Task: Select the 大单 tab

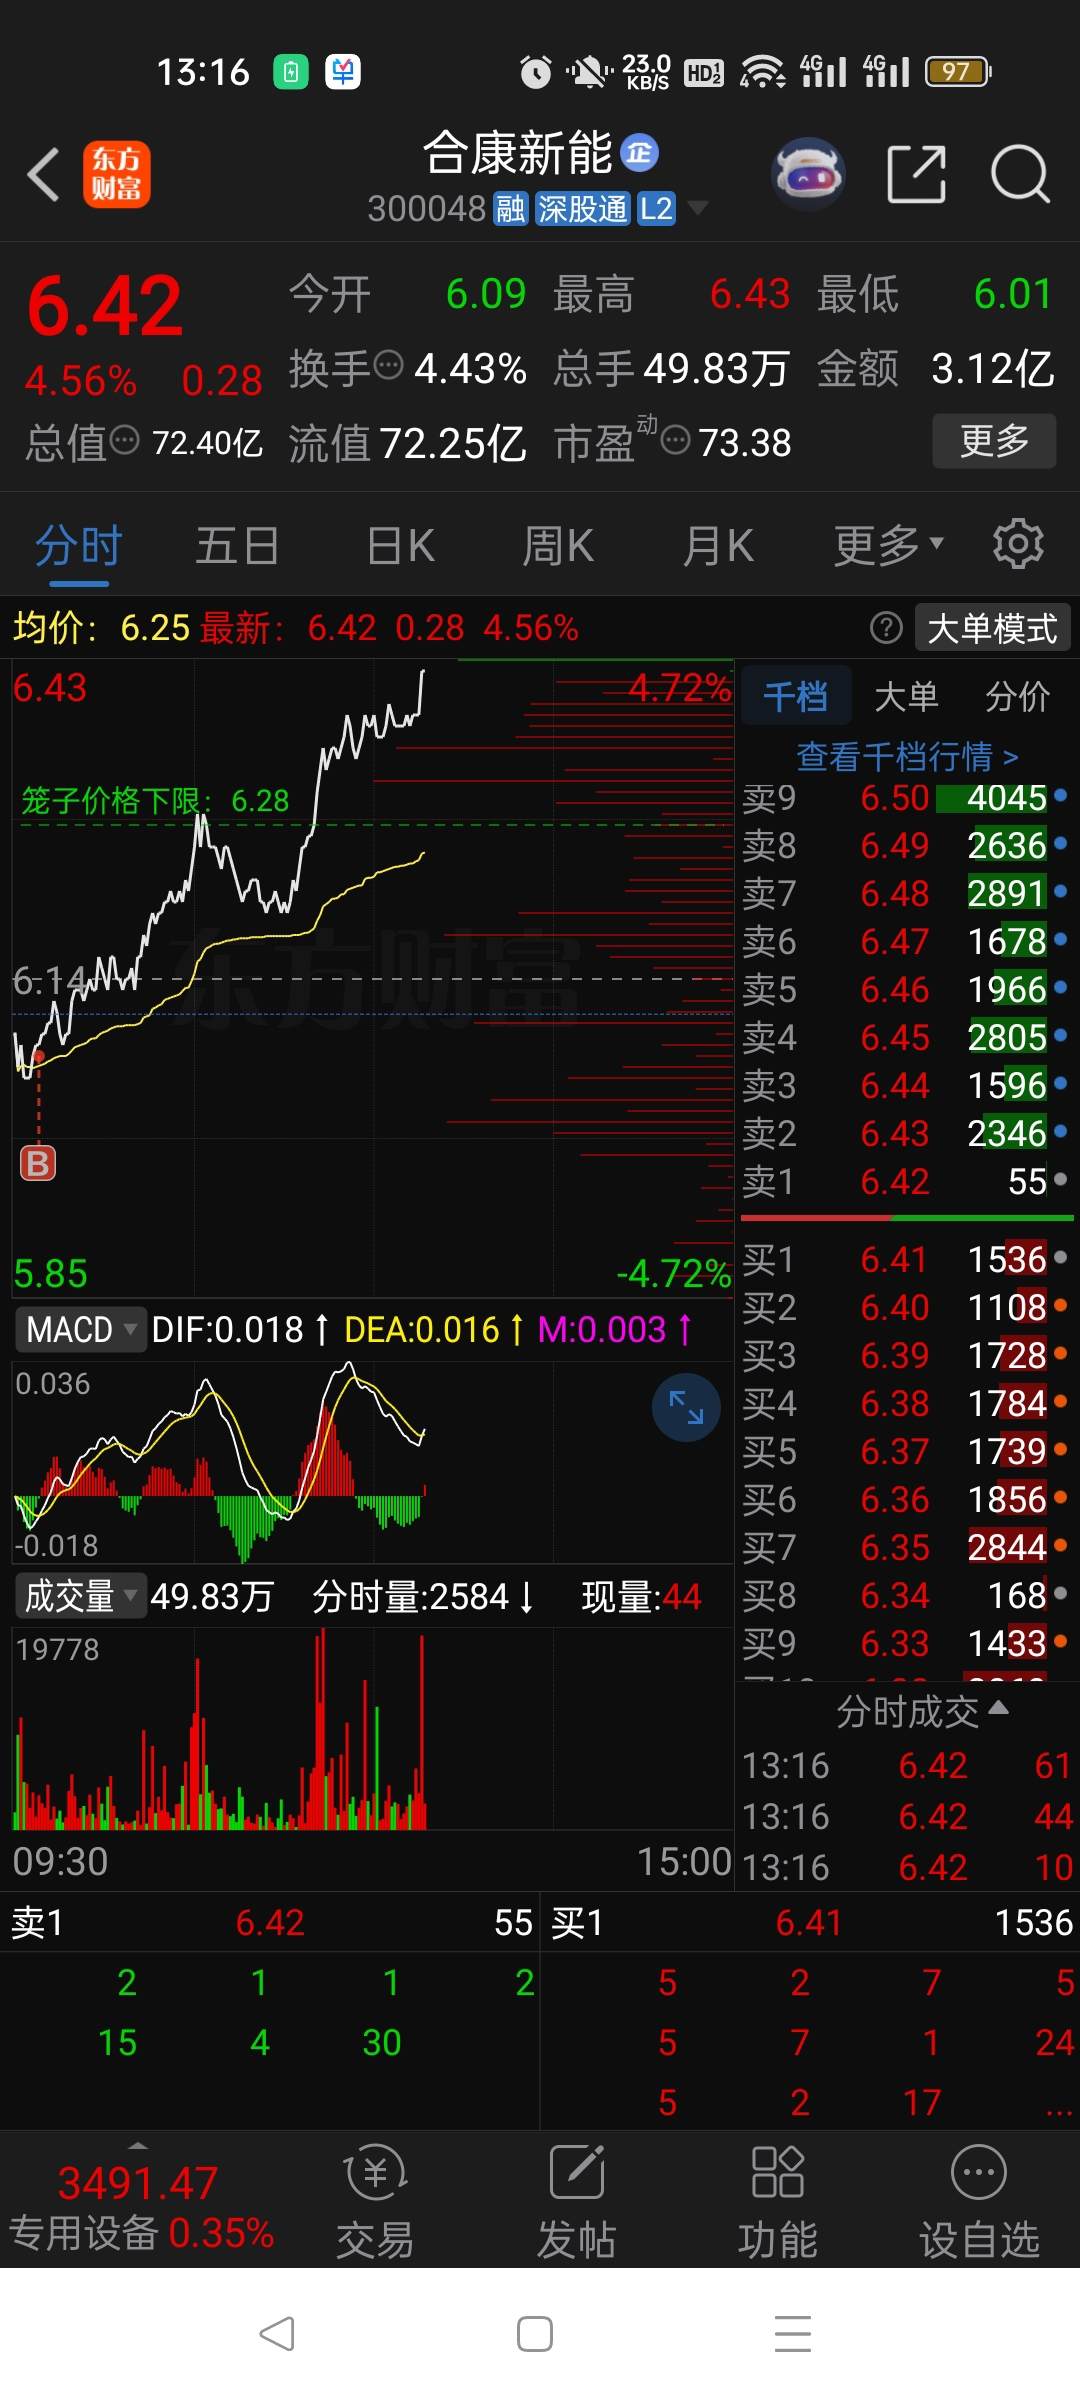Action: 906,695
